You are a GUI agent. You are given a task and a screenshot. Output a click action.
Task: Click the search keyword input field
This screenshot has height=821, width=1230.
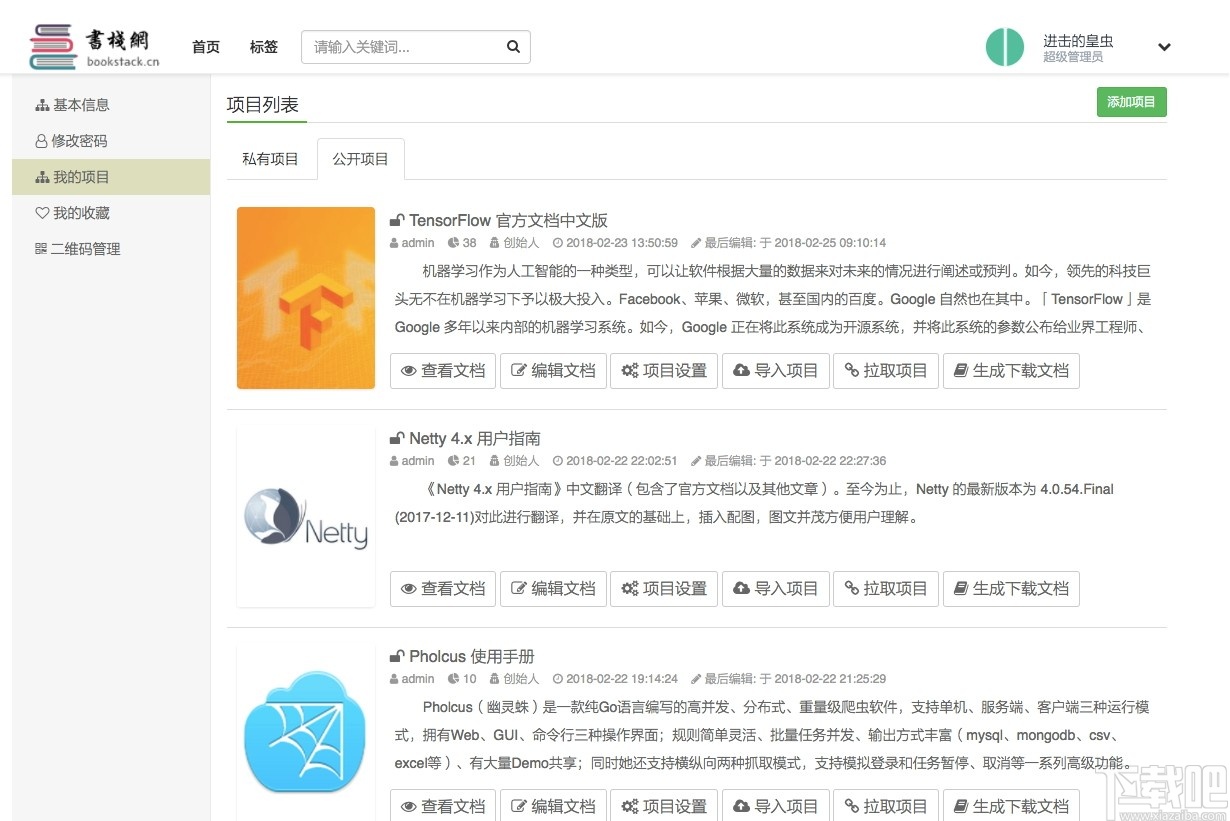tap(410, 47)
